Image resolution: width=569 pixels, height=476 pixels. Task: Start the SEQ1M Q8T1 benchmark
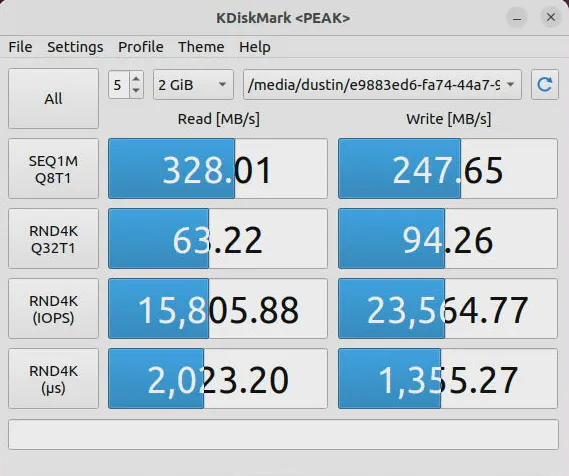pos(53,169)
